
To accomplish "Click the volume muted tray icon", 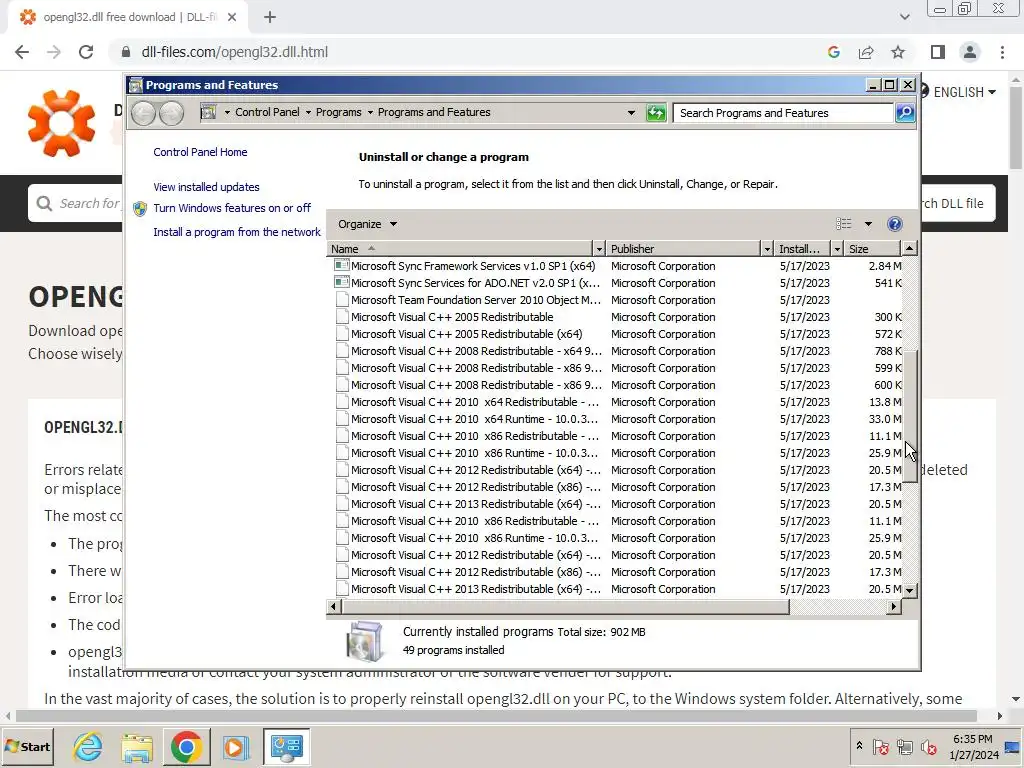I will [928, 746].
